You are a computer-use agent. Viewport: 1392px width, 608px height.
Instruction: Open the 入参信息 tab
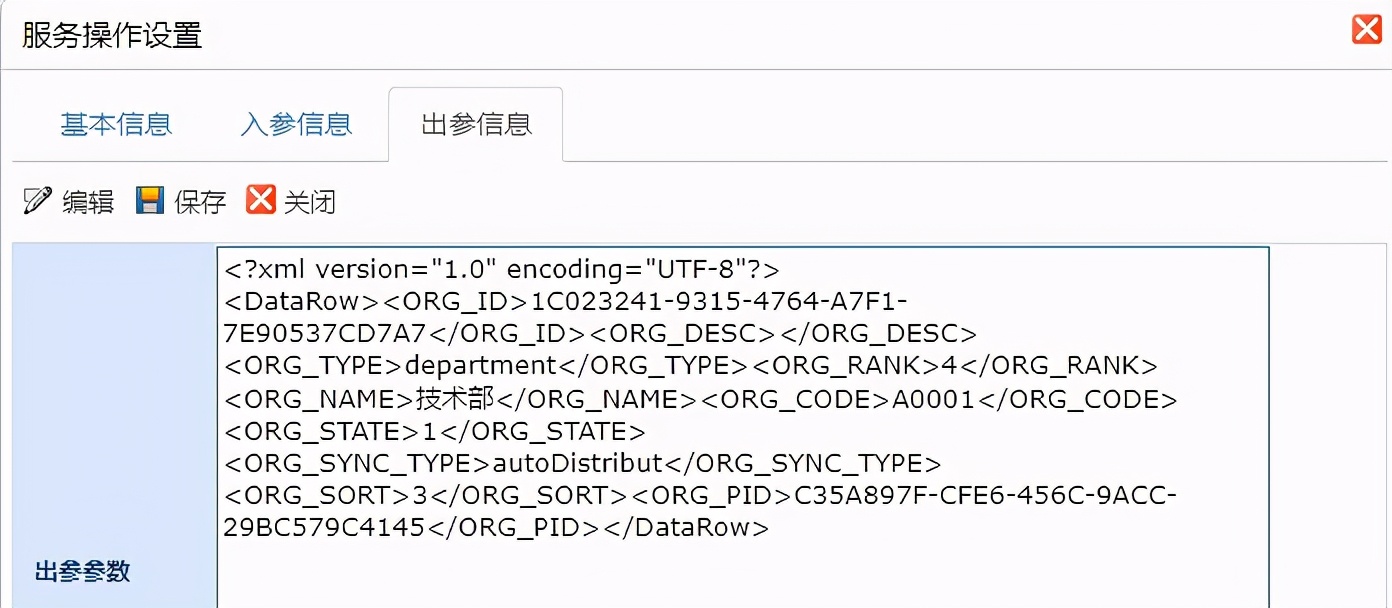tap(295, 124)
